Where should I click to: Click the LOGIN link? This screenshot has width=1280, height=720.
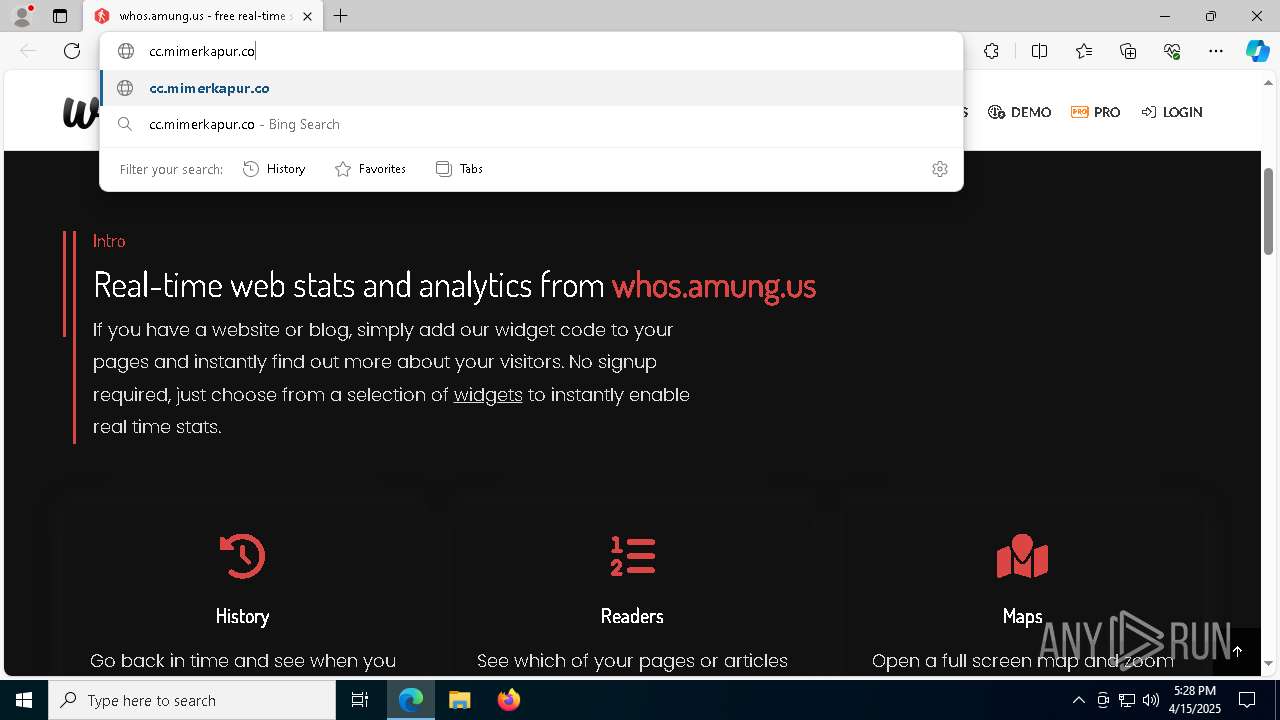1172,112
